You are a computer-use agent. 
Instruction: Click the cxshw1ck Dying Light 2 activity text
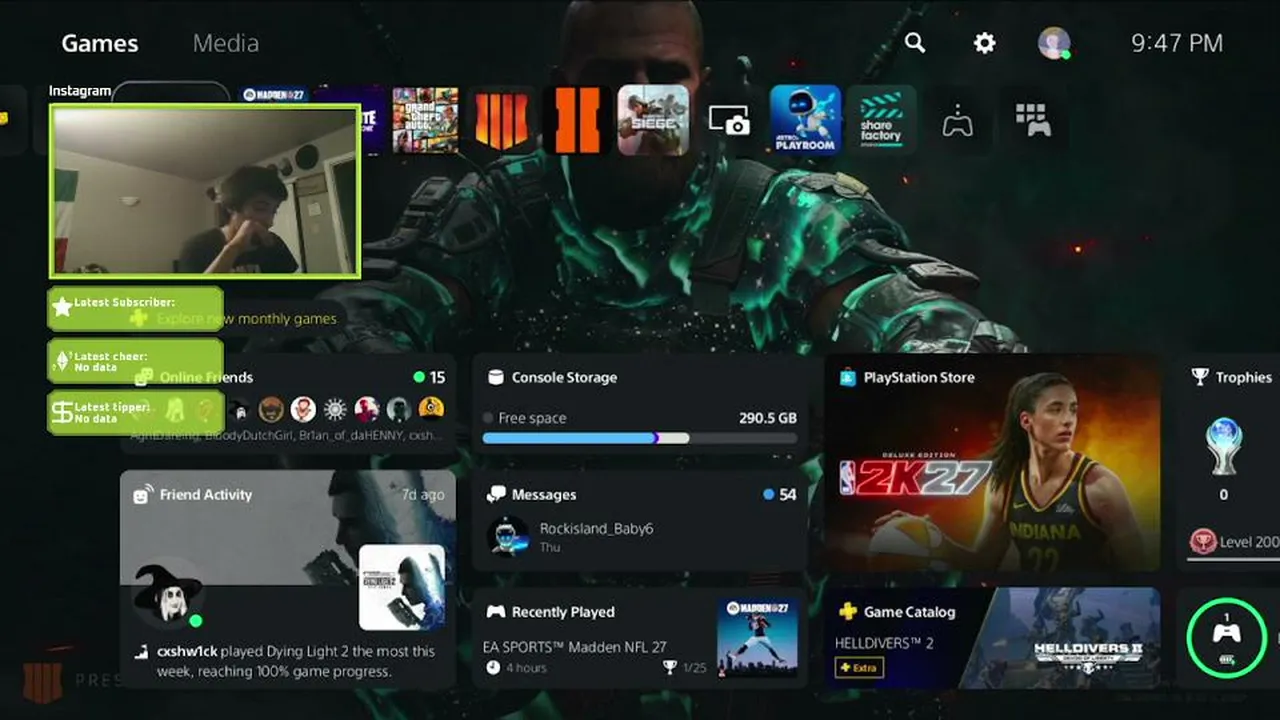click(296, 660)
